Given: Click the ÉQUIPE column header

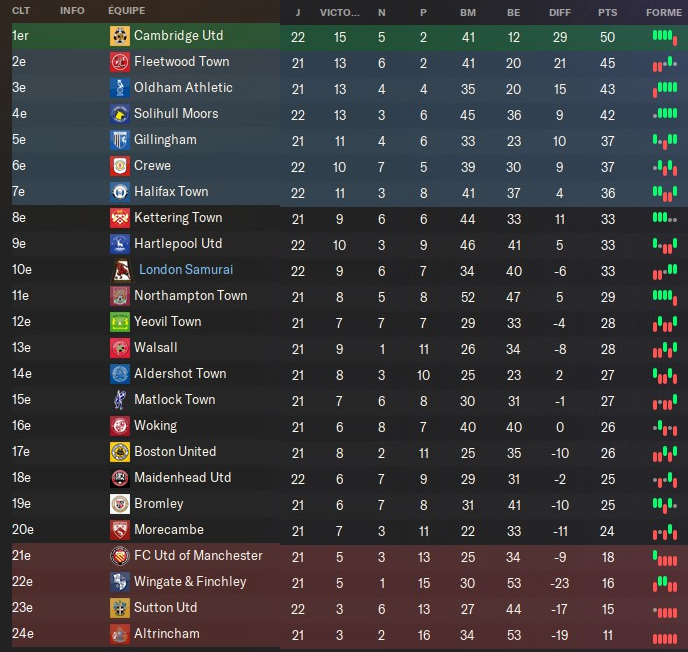Looking at the screenshot, I should [125, 10].
